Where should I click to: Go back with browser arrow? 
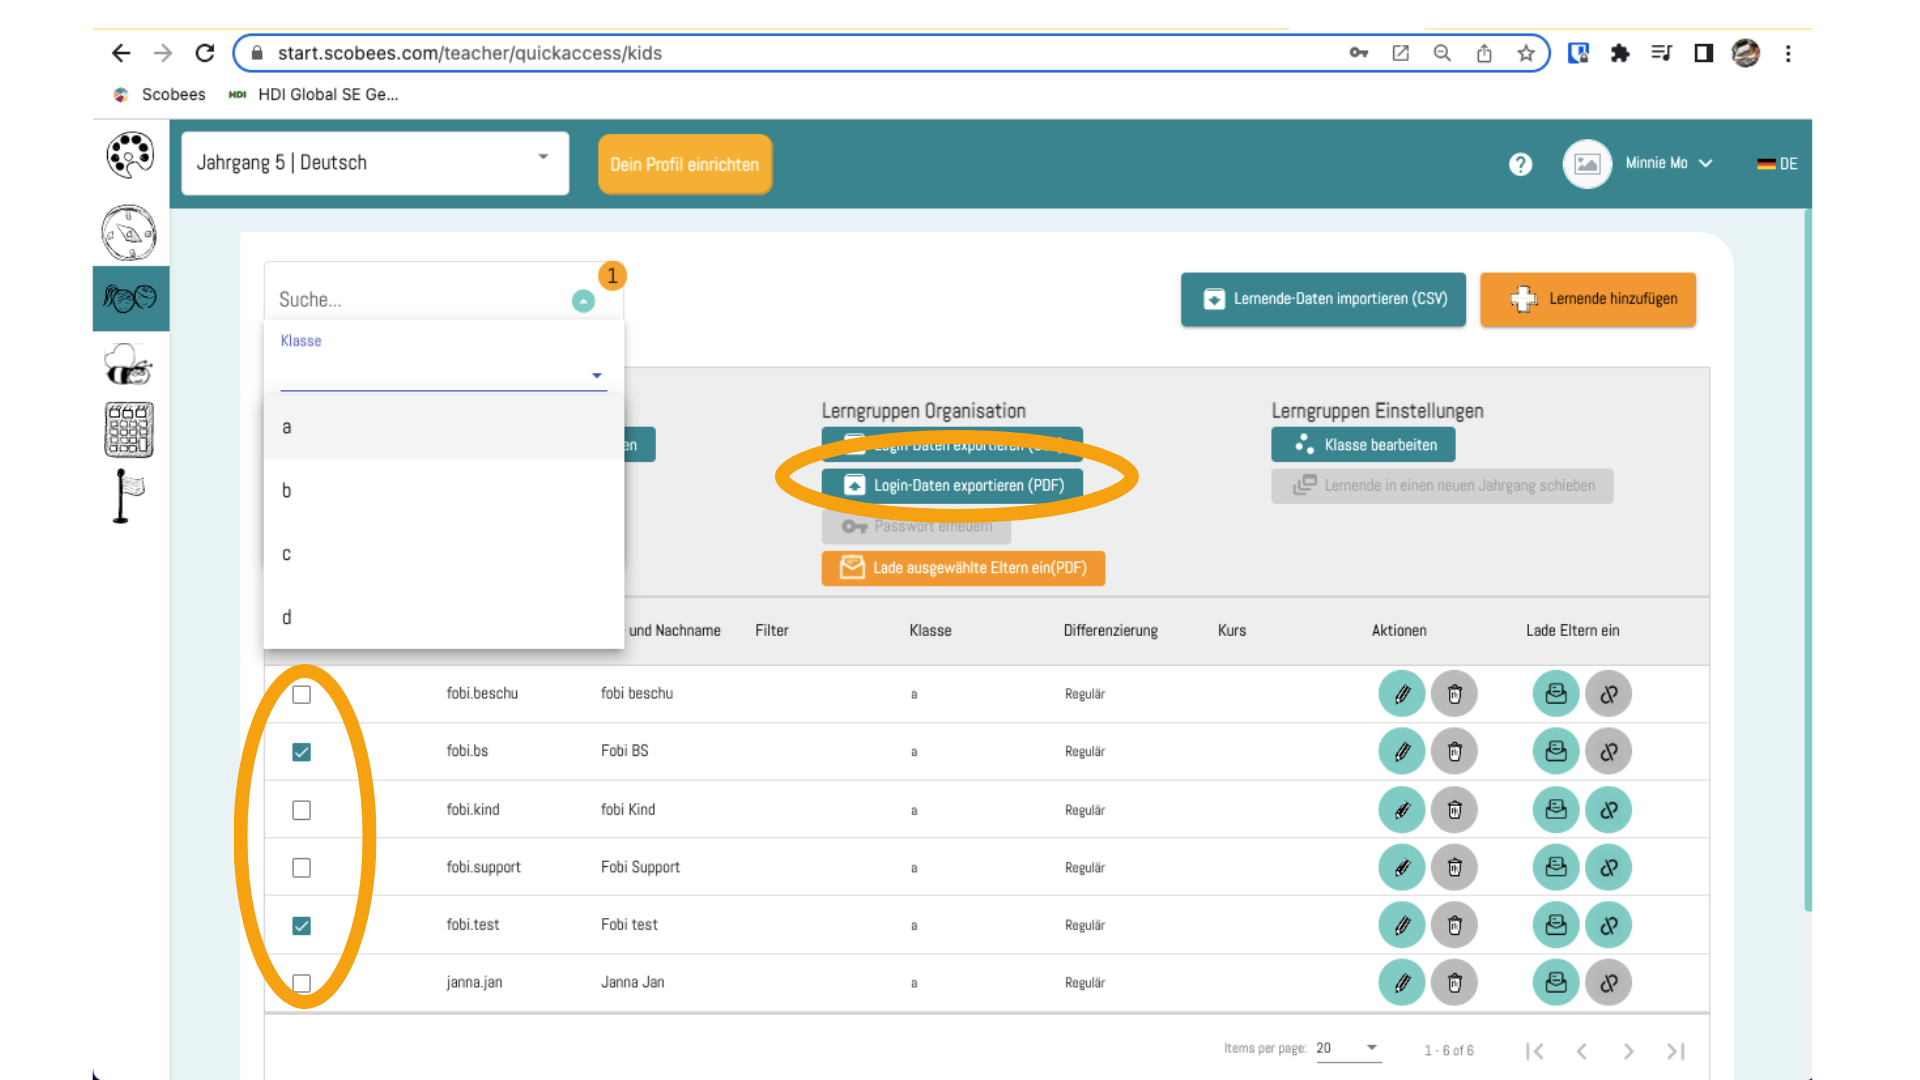(x=122, y=53)
